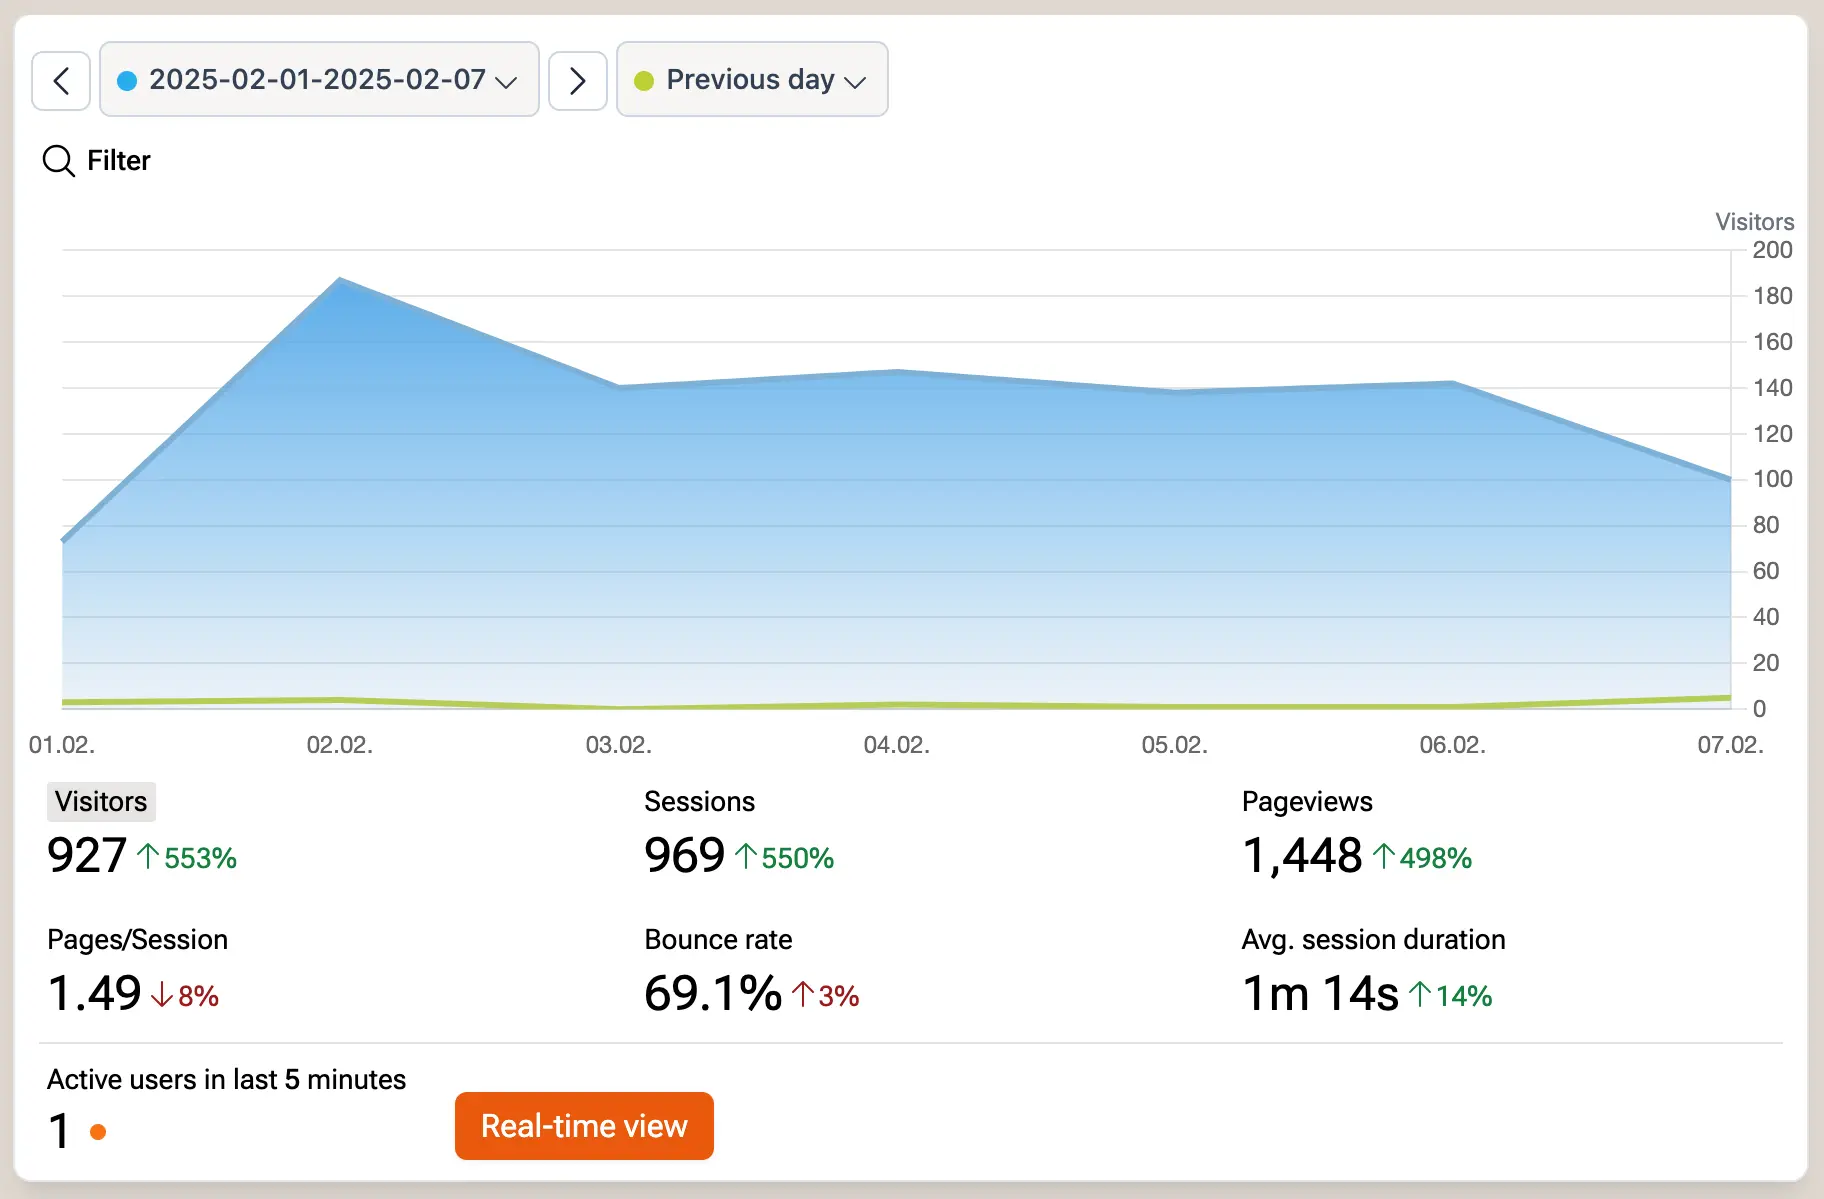The height and width of the screenshot is (1199, 1824).
Task: Click the green up arrow beside Visitors 553%
Action: pyautogui.click(x=148, y=856)
